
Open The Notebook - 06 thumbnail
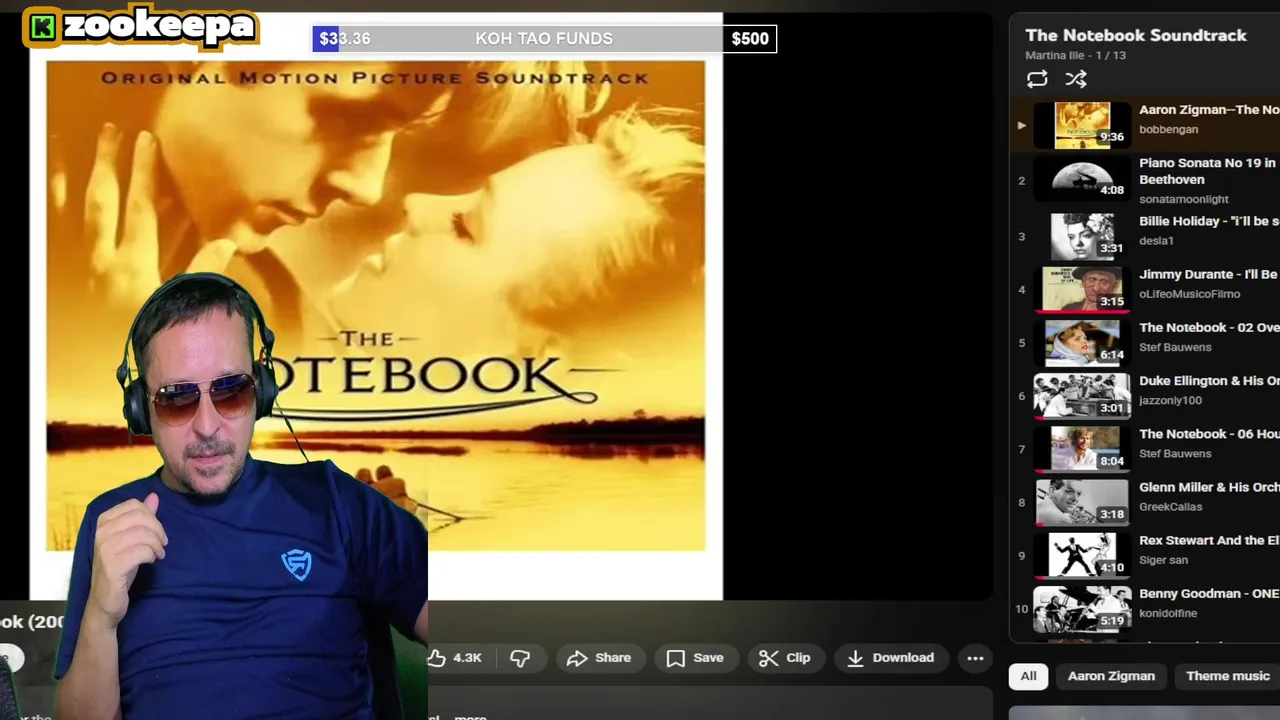[x=1082, y=449]
